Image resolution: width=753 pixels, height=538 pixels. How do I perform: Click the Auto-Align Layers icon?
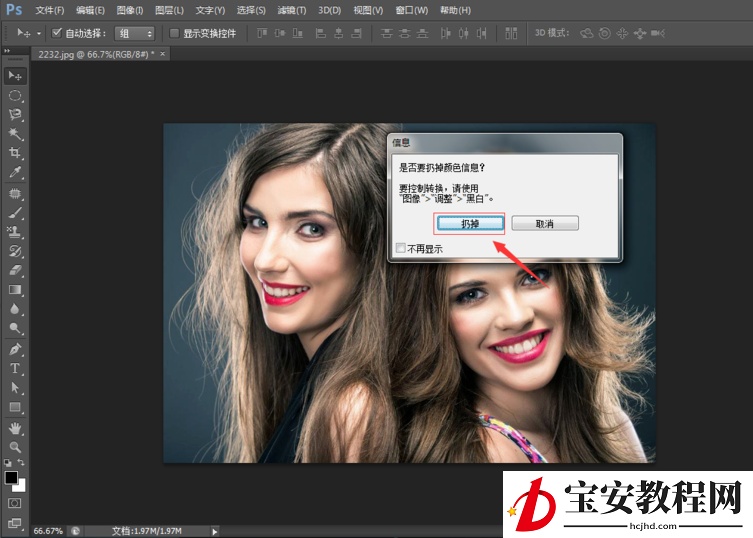(511, 33)
